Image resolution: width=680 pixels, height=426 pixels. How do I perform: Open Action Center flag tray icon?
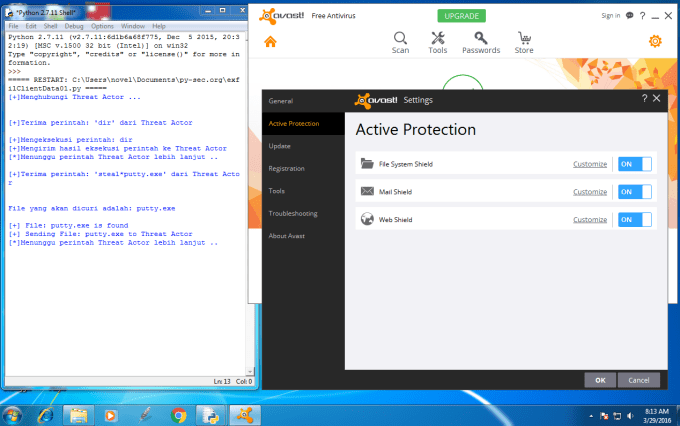604,416
